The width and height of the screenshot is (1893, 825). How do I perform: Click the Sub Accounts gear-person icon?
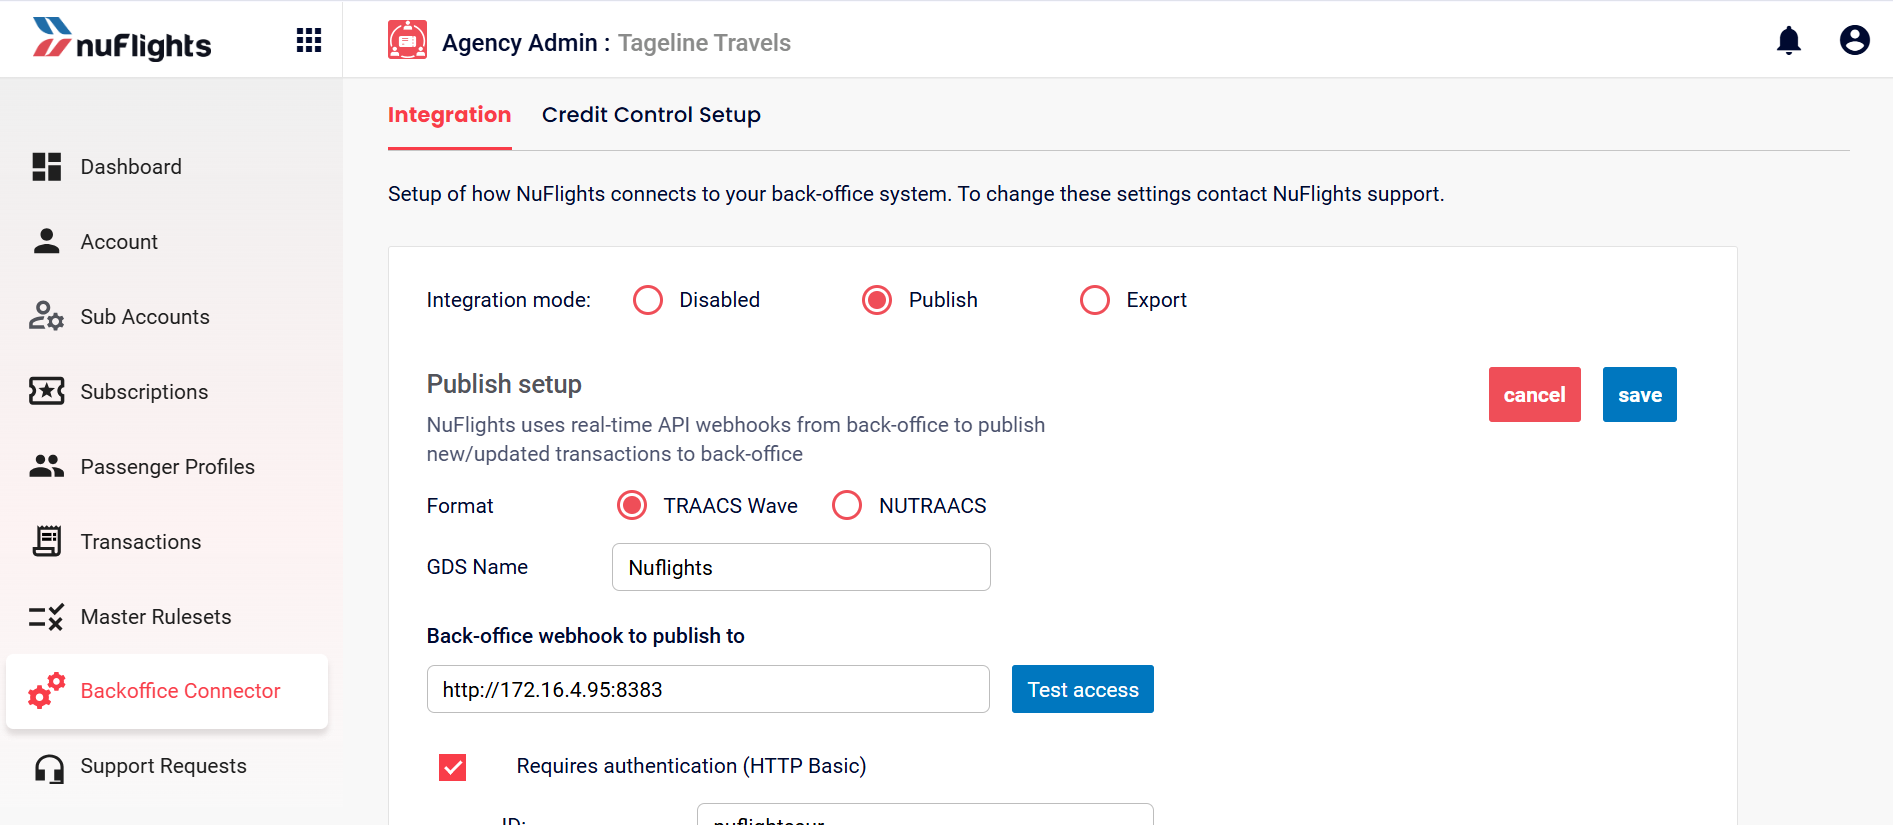pyautogui.click(x=47, y=316)
